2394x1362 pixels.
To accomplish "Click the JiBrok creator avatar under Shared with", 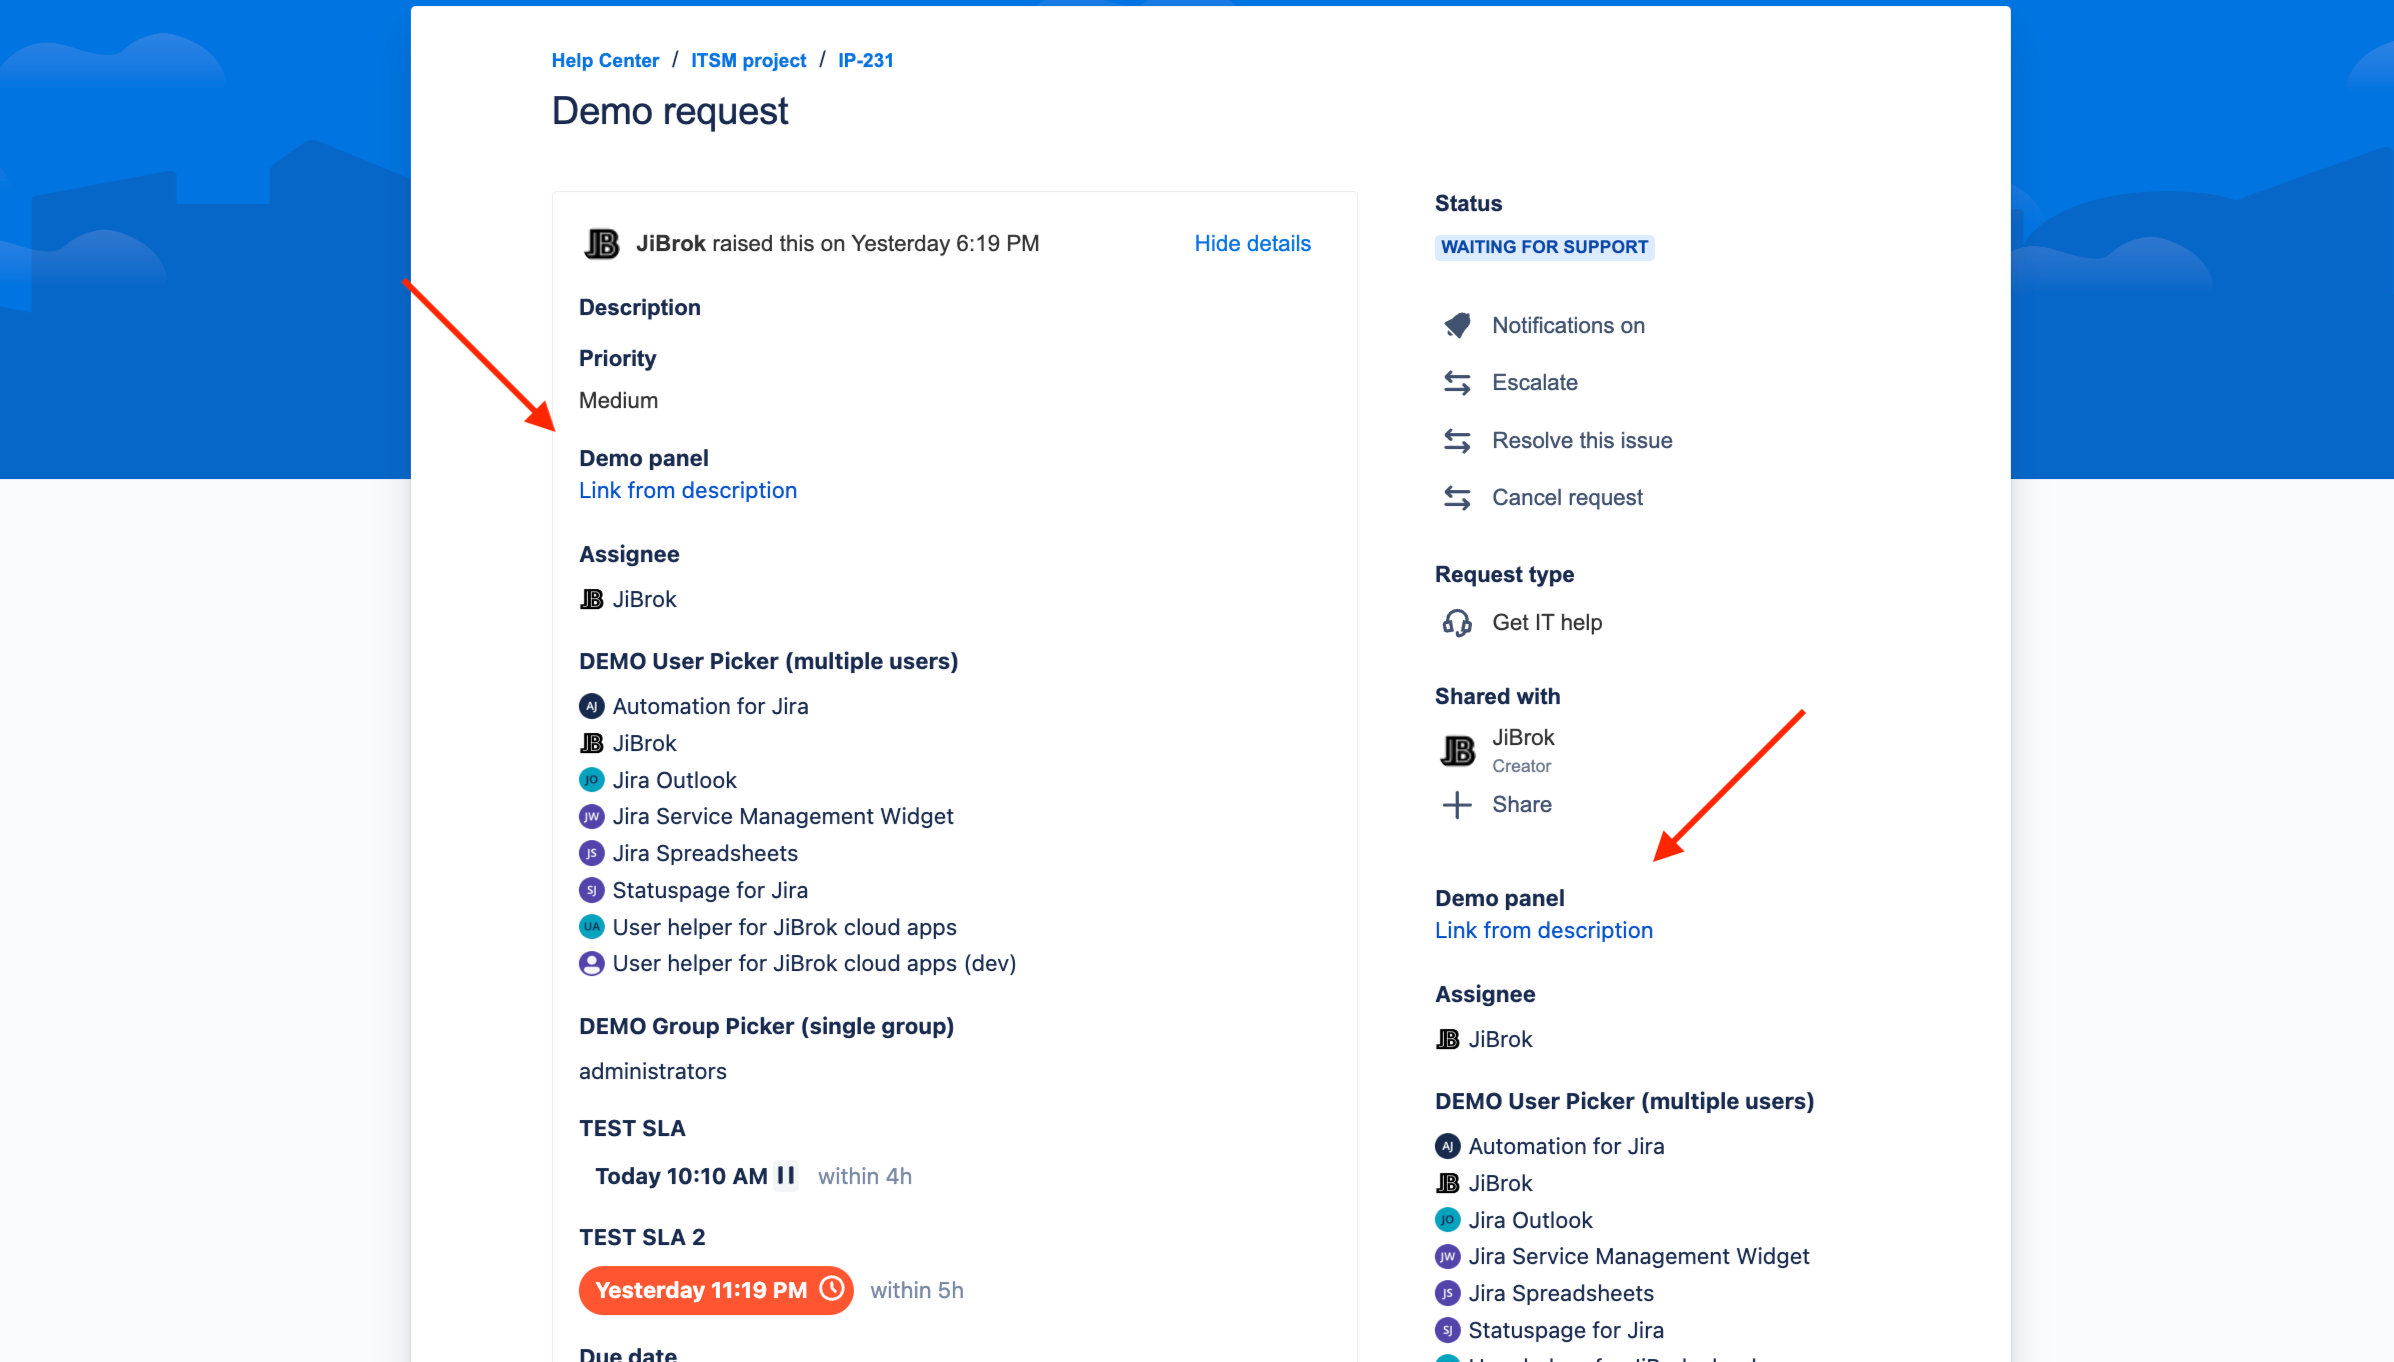I will [x=1456, y=749].
